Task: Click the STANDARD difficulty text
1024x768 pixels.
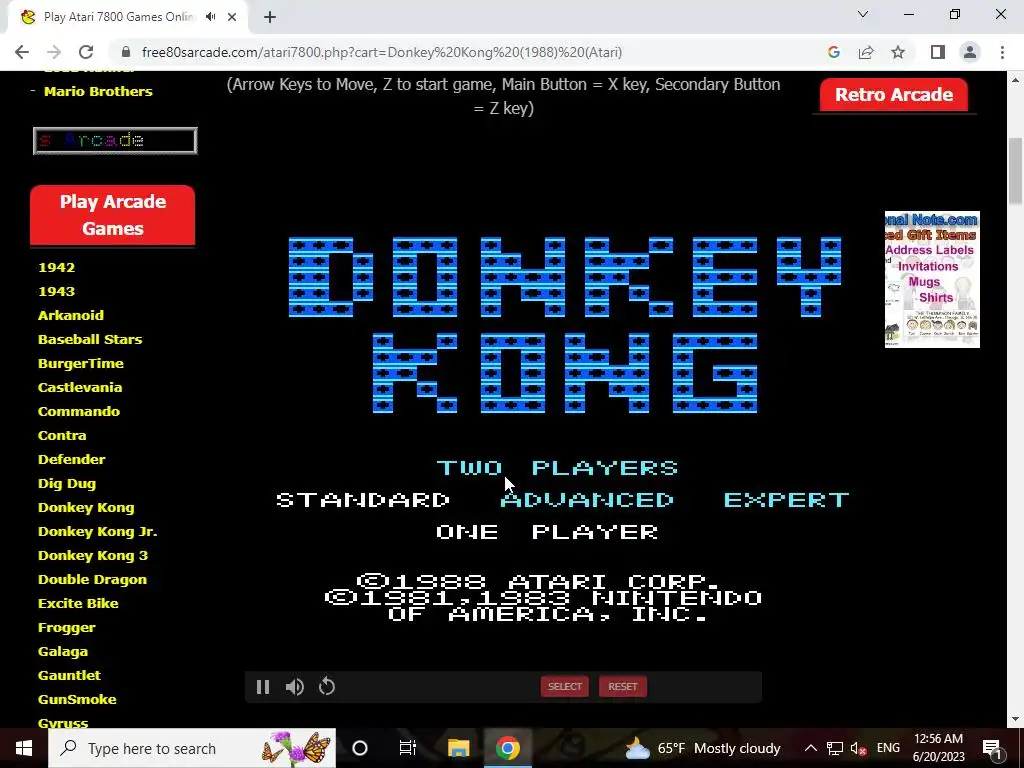Action: point(363,500)
